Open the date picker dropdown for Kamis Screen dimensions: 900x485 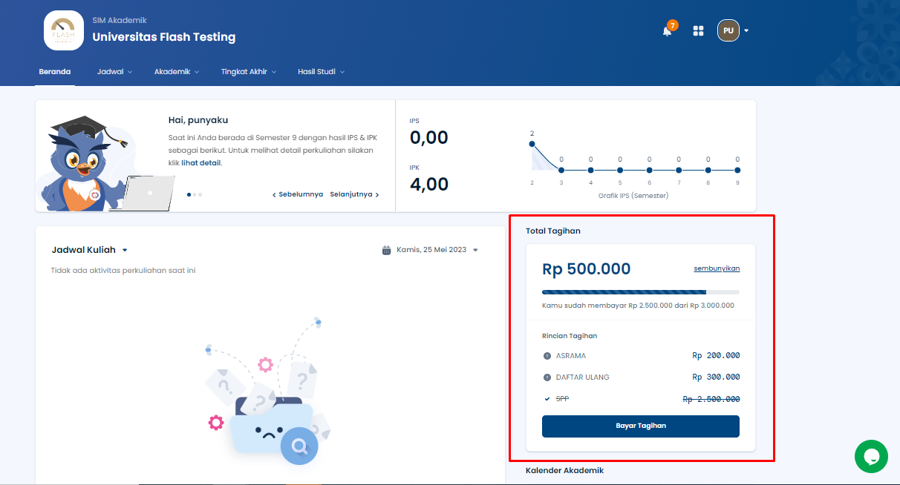(x=475, y=250)
